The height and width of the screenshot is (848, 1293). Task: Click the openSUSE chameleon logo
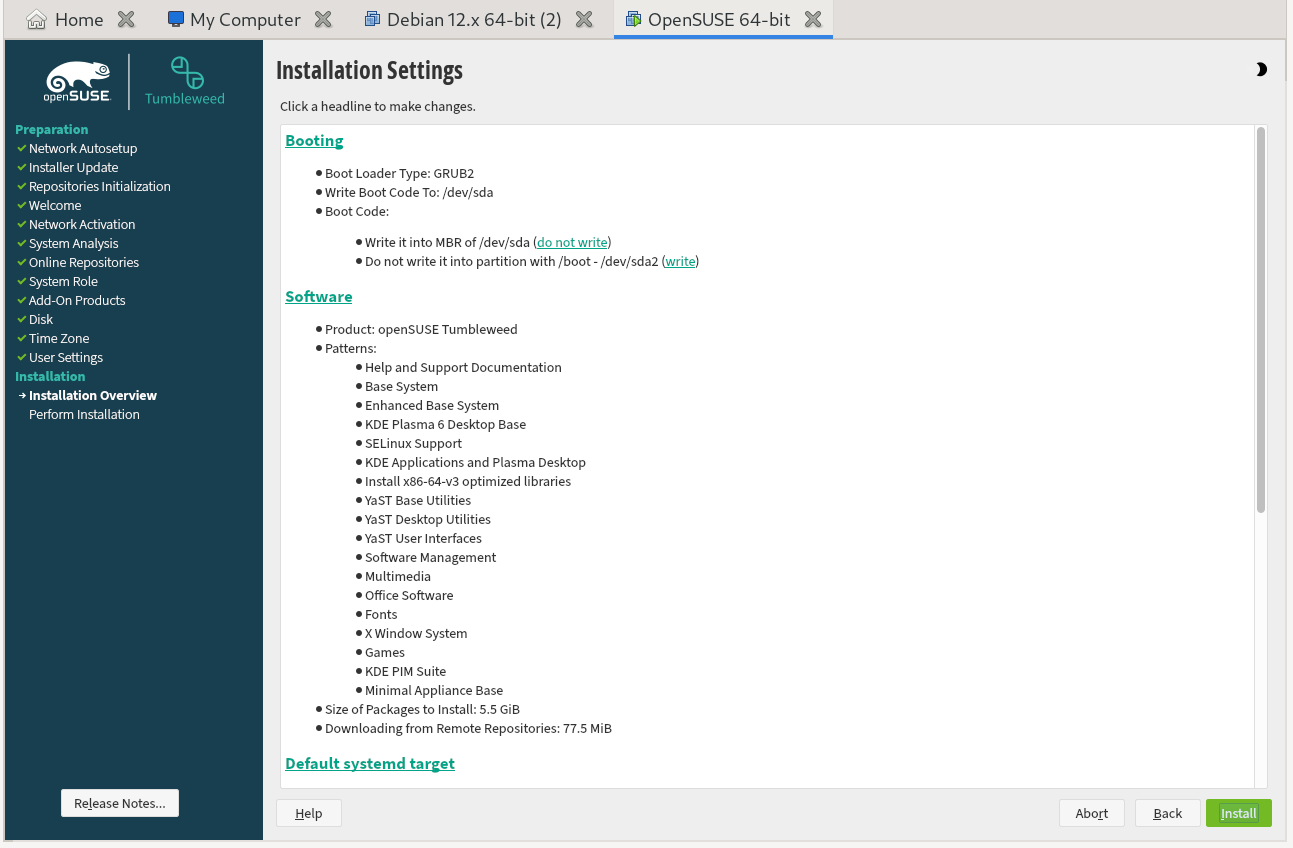[78, 82]
